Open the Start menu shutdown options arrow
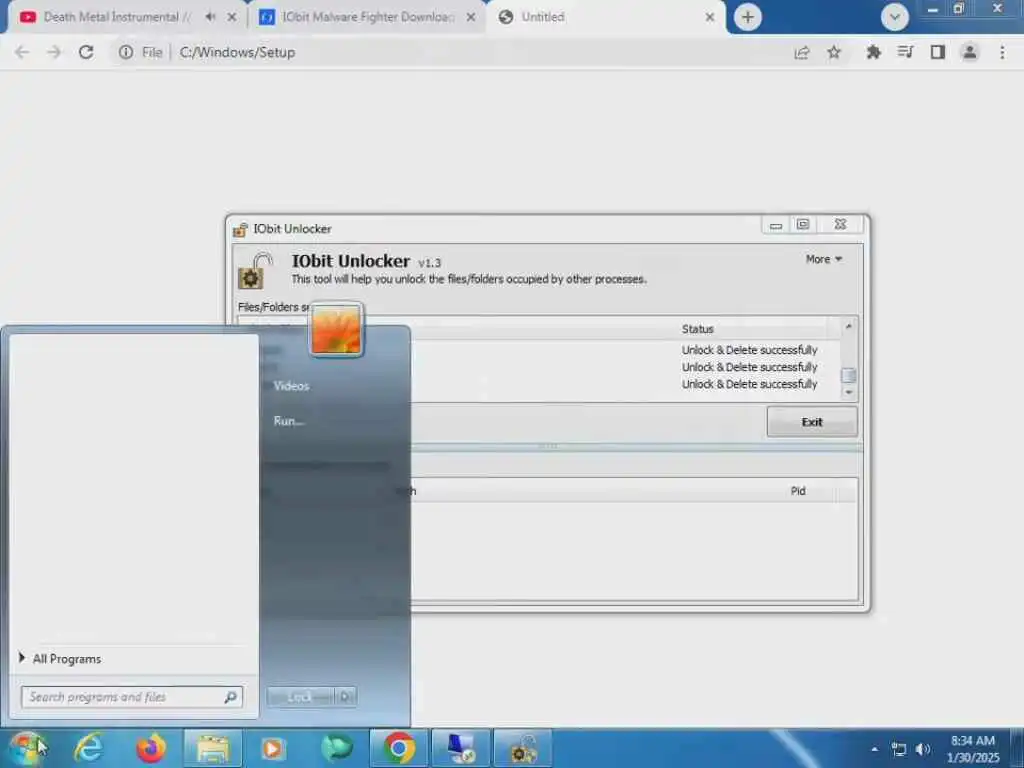The height and width of the screenshot is (768, 1024). click(x=345, y=697)
